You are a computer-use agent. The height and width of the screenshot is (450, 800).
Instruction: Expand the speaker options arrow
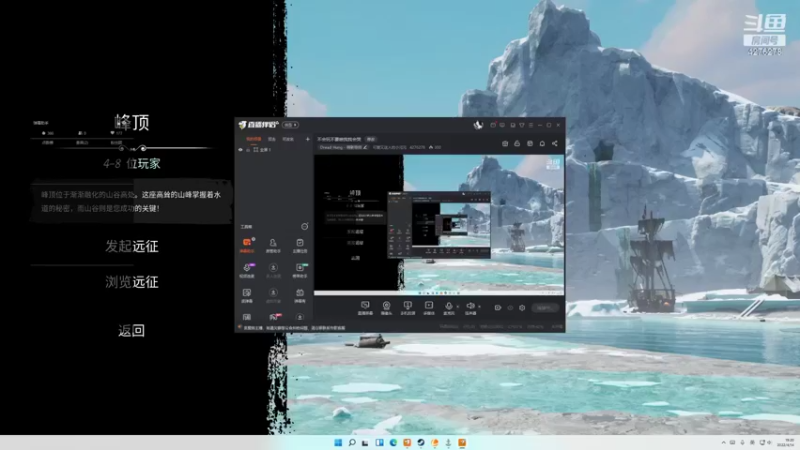pos(479,307)
